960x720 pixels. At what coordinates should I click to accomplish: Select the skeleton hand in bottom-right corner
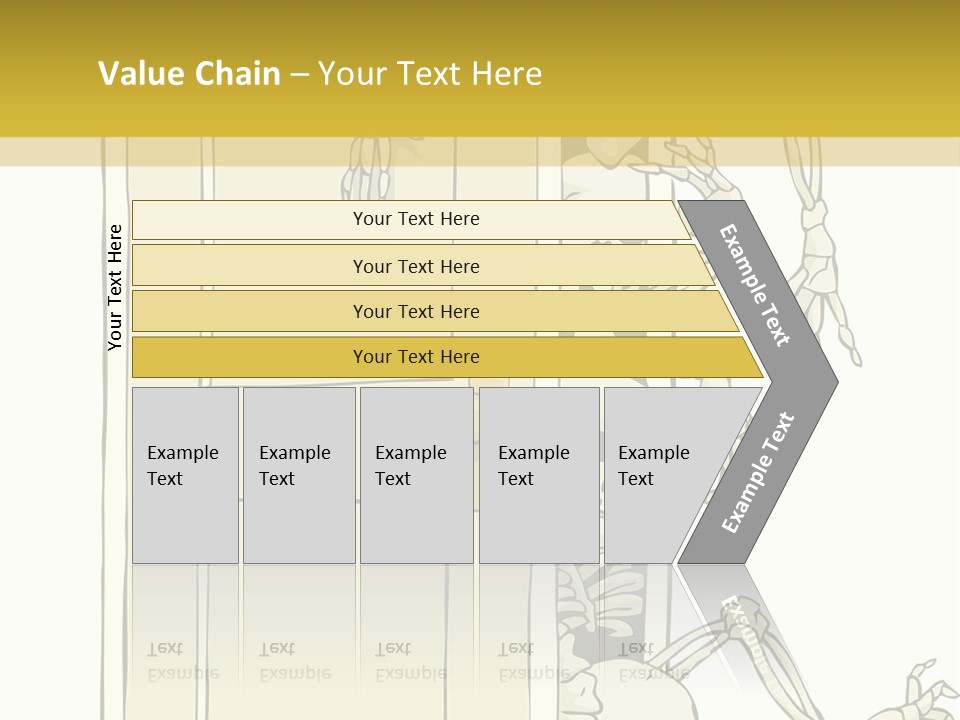925,690
